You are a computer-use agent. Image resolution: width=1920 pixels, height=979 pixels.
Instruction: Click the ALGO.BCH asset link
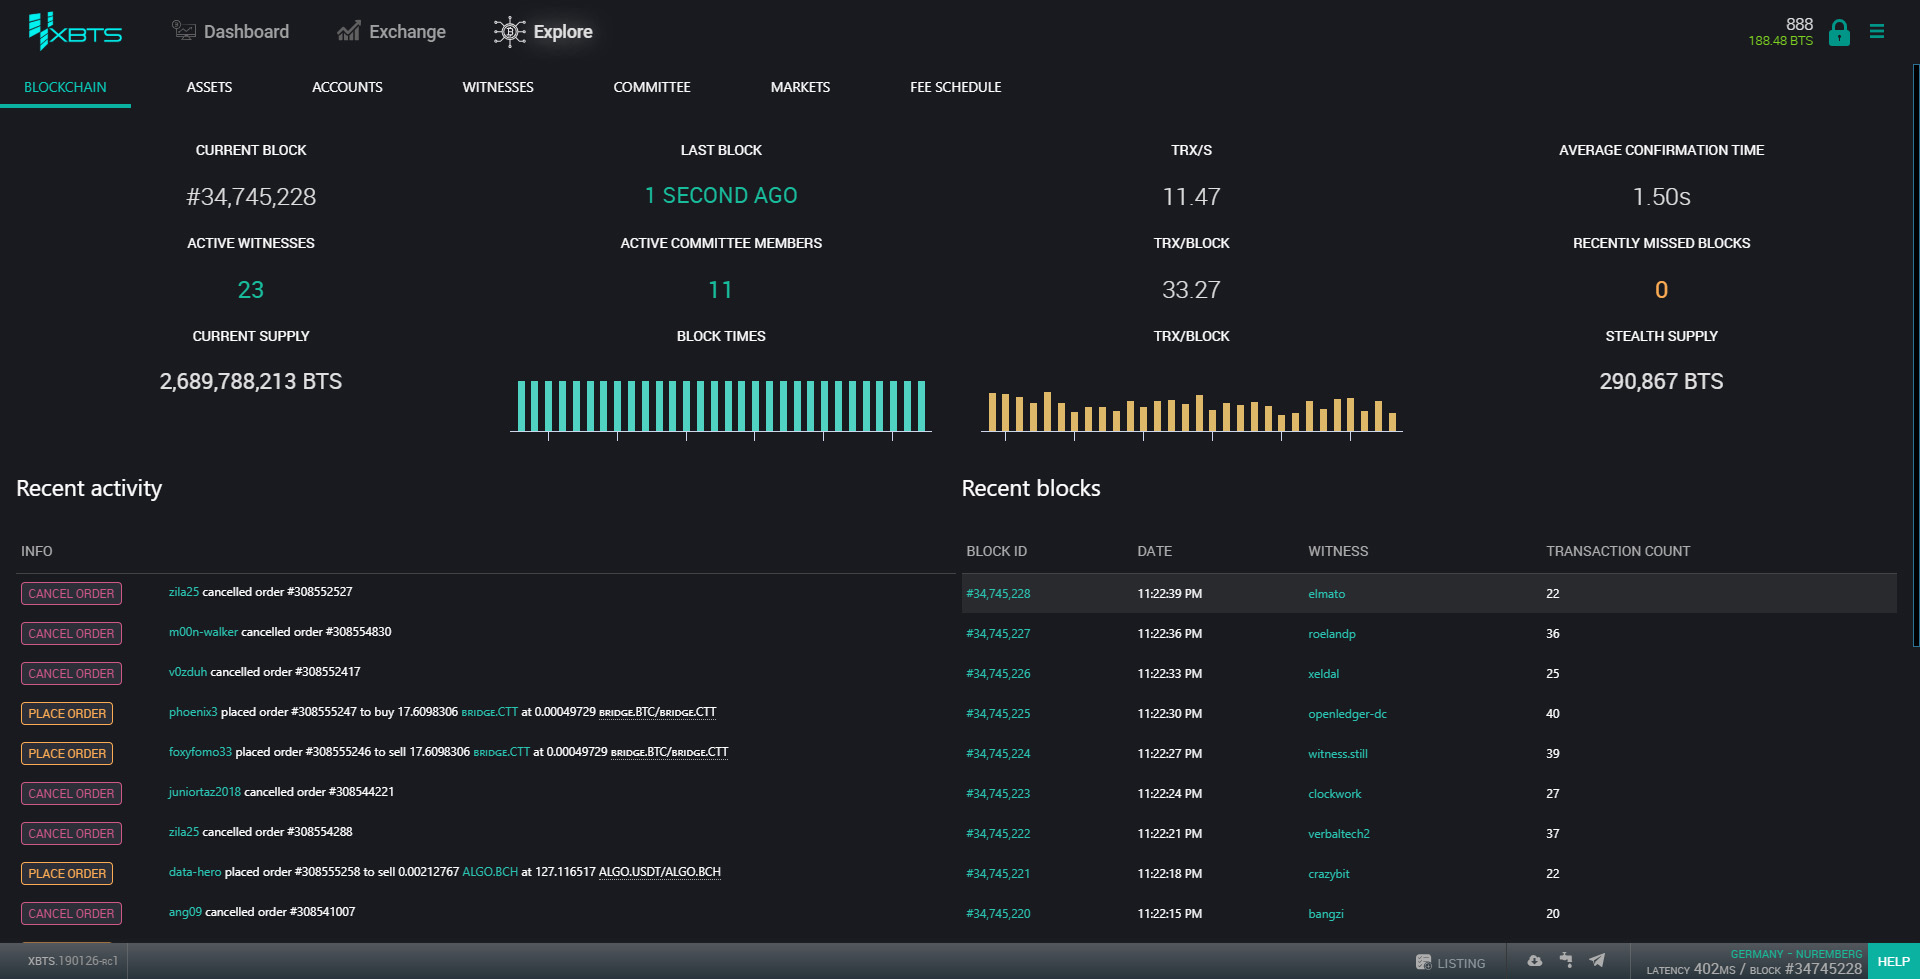(490, 872)
